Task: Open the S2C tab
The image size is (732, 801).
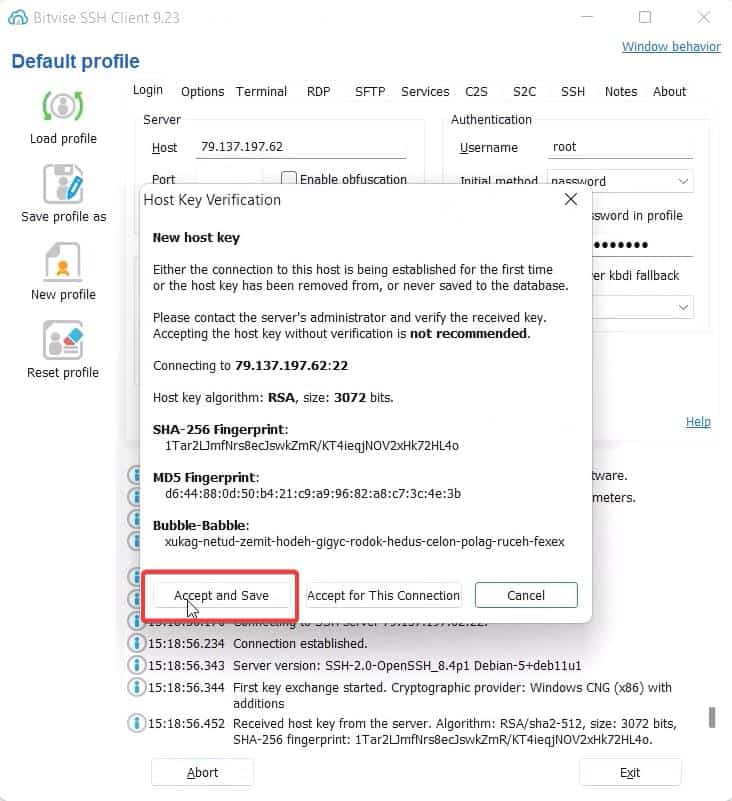Action: 524,91
